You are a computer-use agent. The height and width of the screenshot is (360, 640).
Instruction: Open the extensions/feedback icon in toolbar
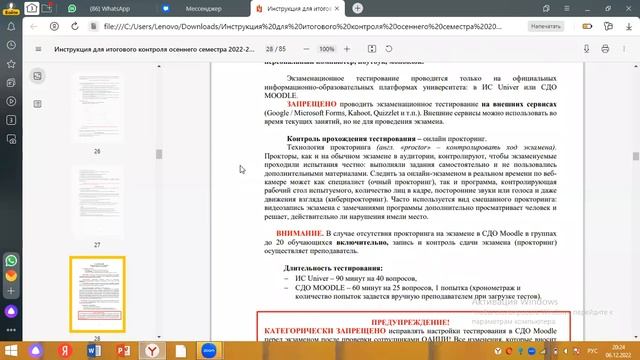click(608, 27)
